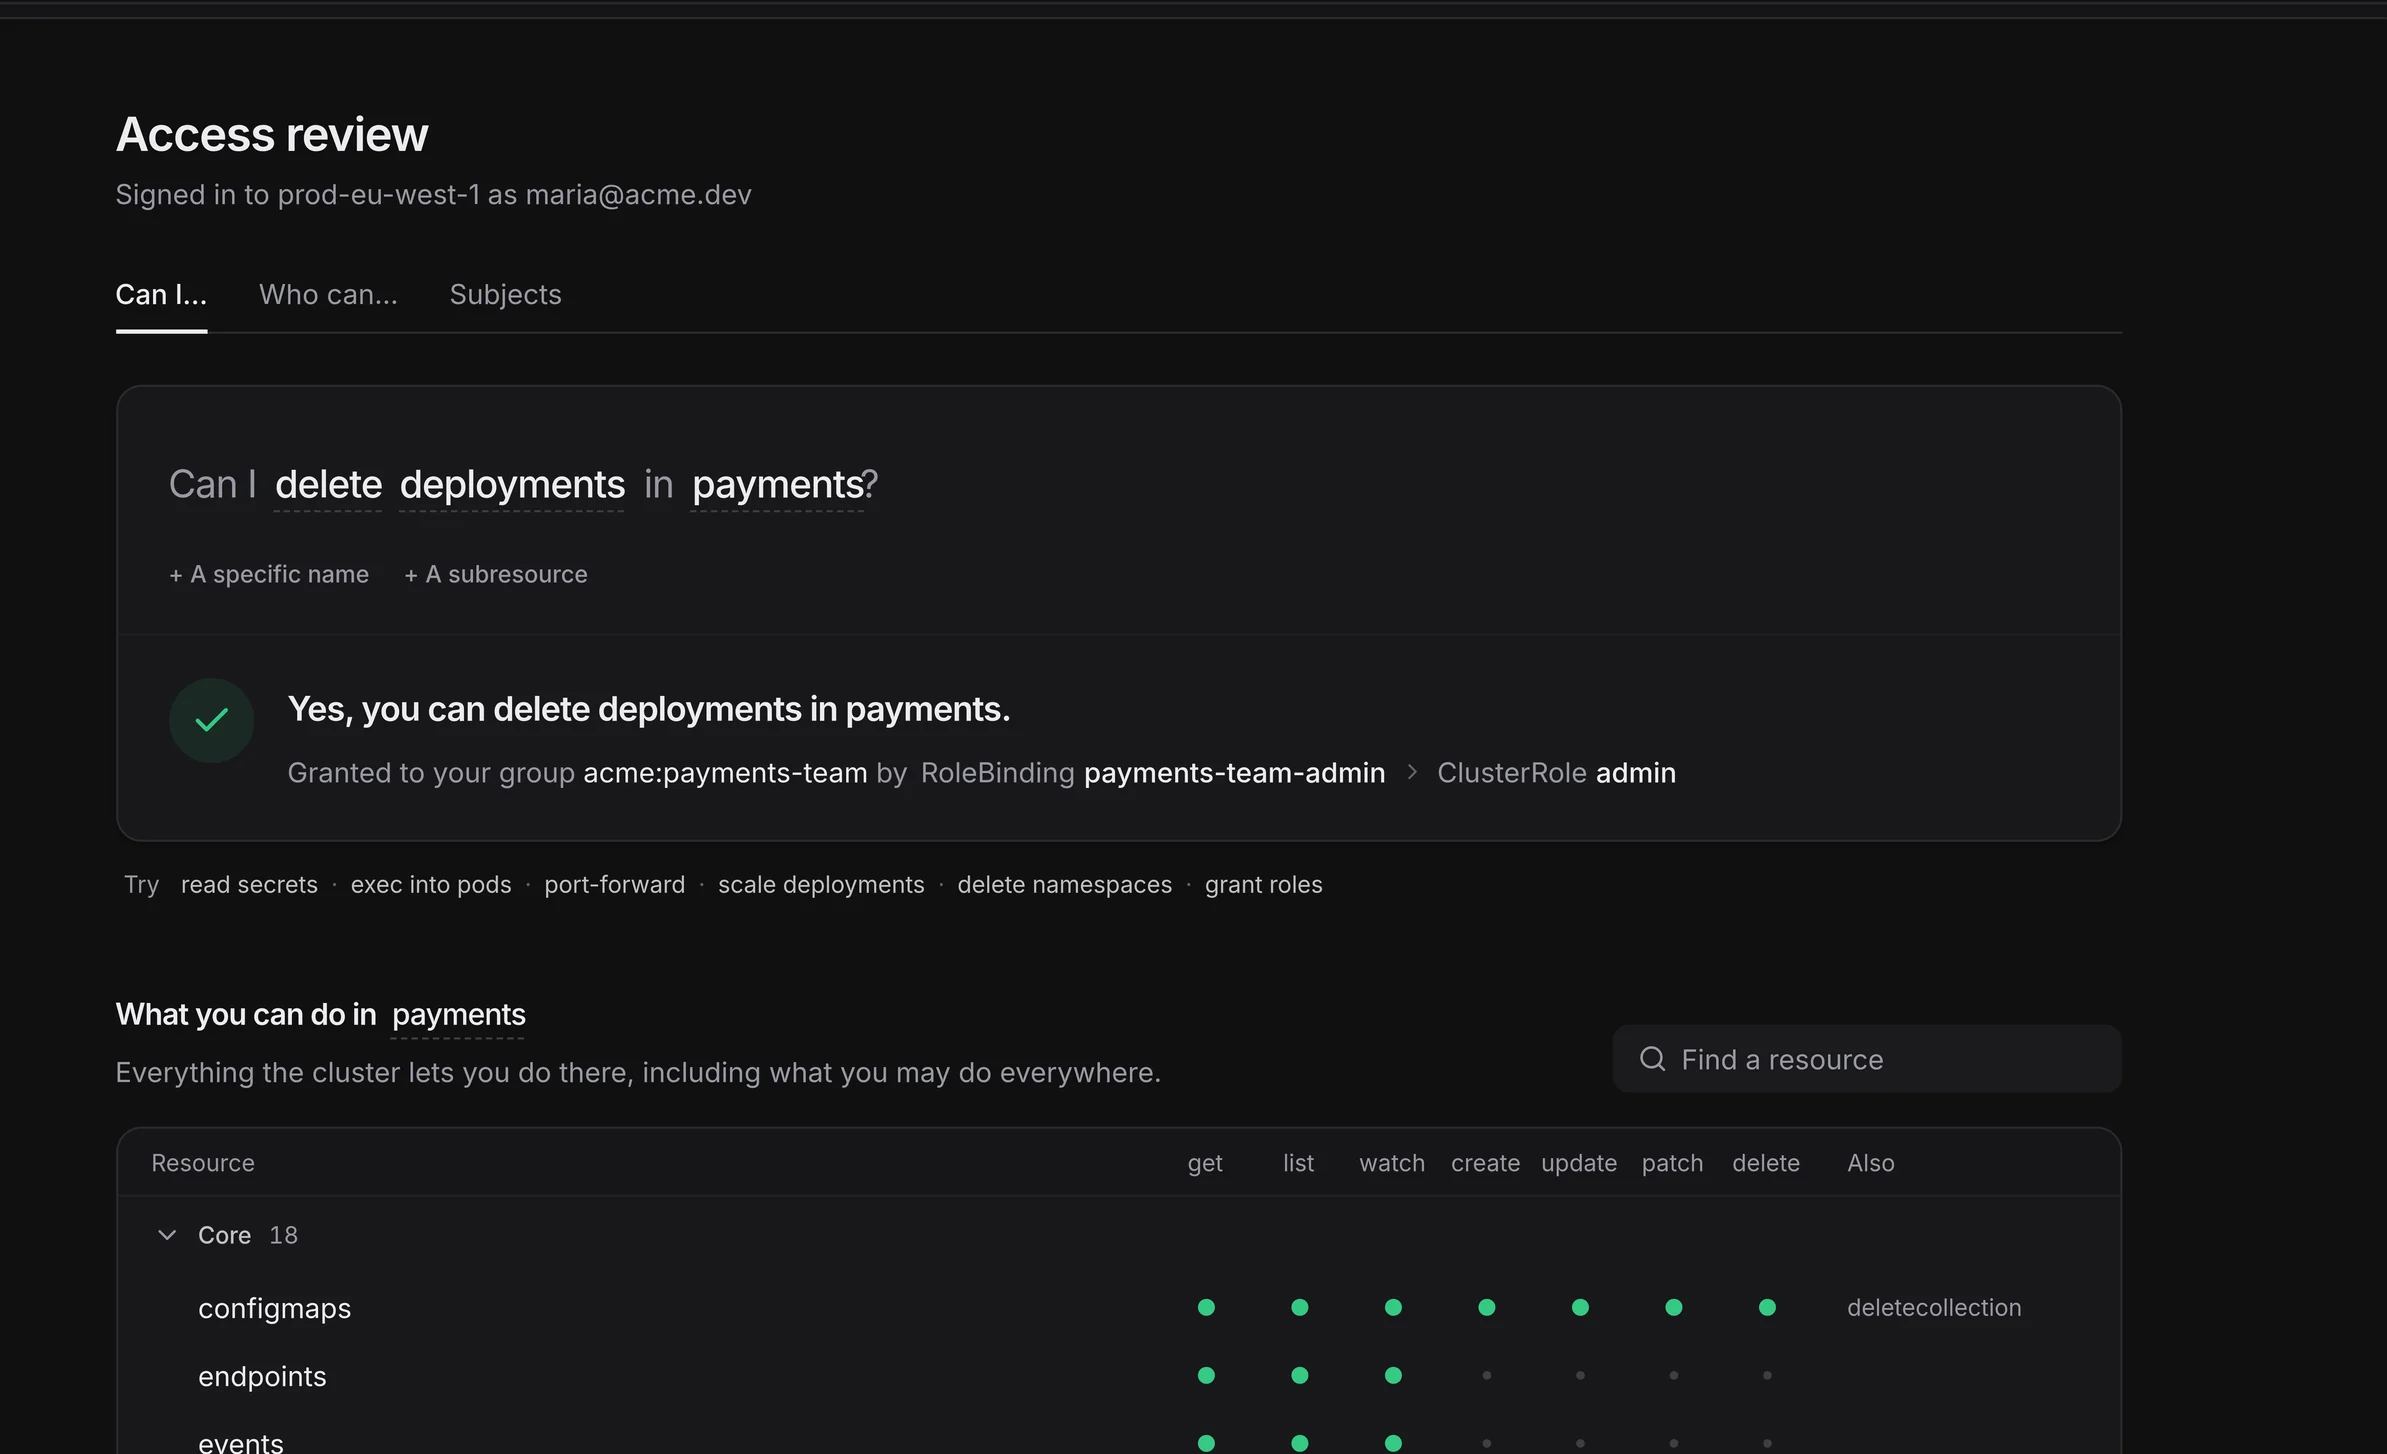Click the green checkmark result icon
The image size is (2387, 1454).
(211, 720)
